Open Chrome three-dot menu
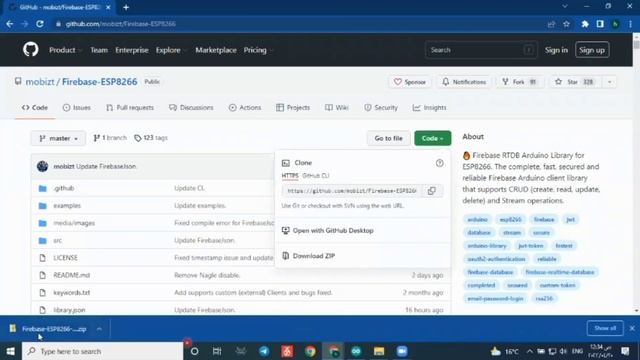The height and width of the screenshot is (360, 640). pyautogui.click(x=631, y=24)
